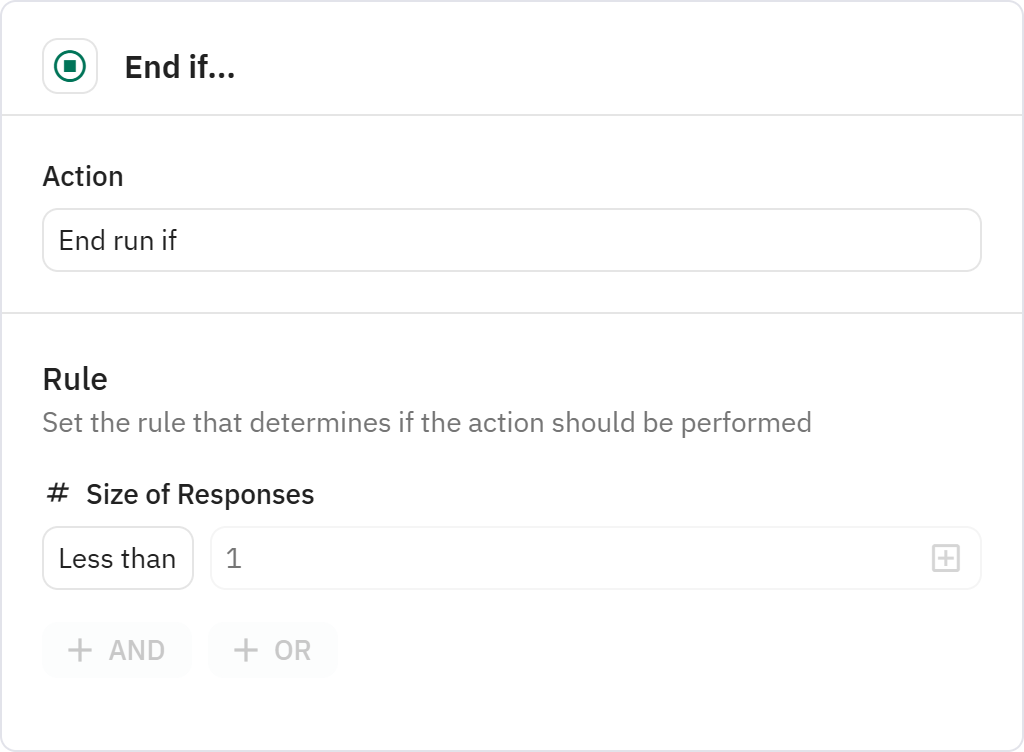Open the "End run if" action dropdown
The width and height of the screenshot is (1024, 752).
(511, 240)
